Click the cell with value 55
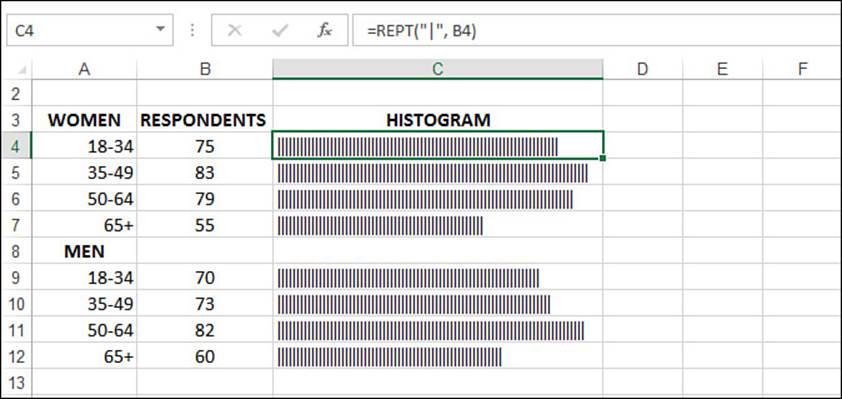Image resolution: width=842 pixels, height=399 pixels. tap(205, 225)
